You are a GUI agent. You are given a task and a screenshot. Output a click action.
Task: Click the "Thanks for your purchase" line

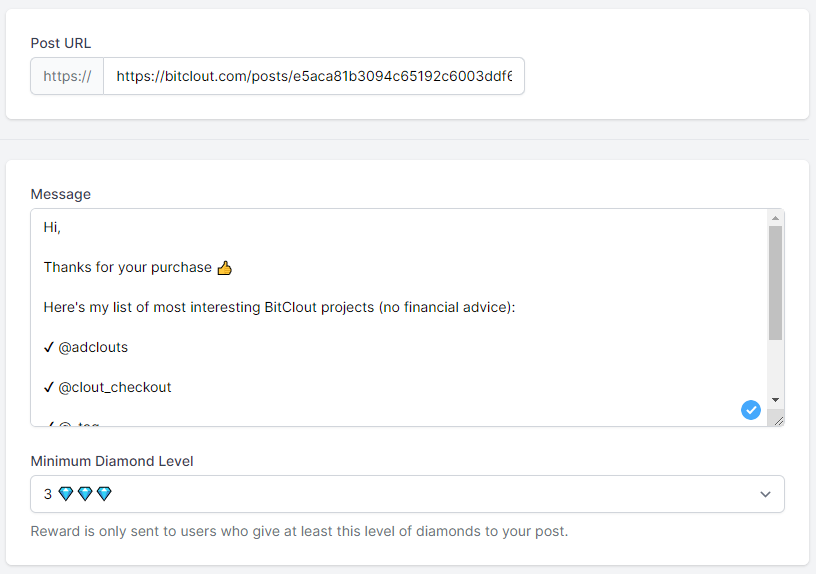128,268
